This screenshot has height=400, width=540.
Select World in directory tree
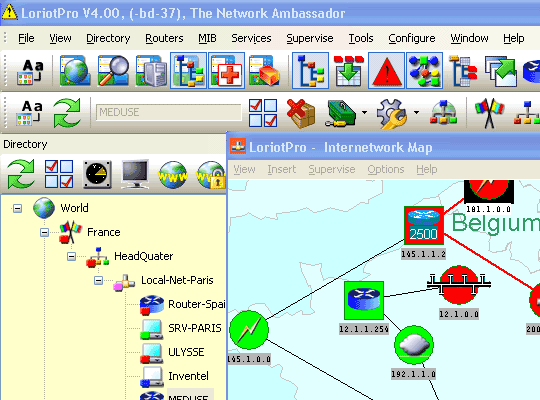[74, 208]
